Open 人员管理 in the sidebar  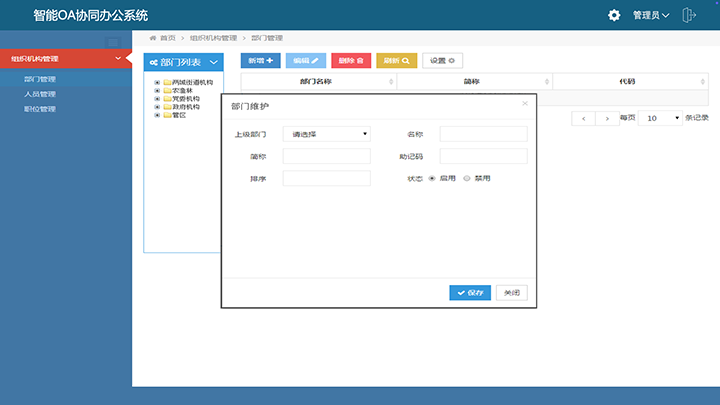click(40, 94)
